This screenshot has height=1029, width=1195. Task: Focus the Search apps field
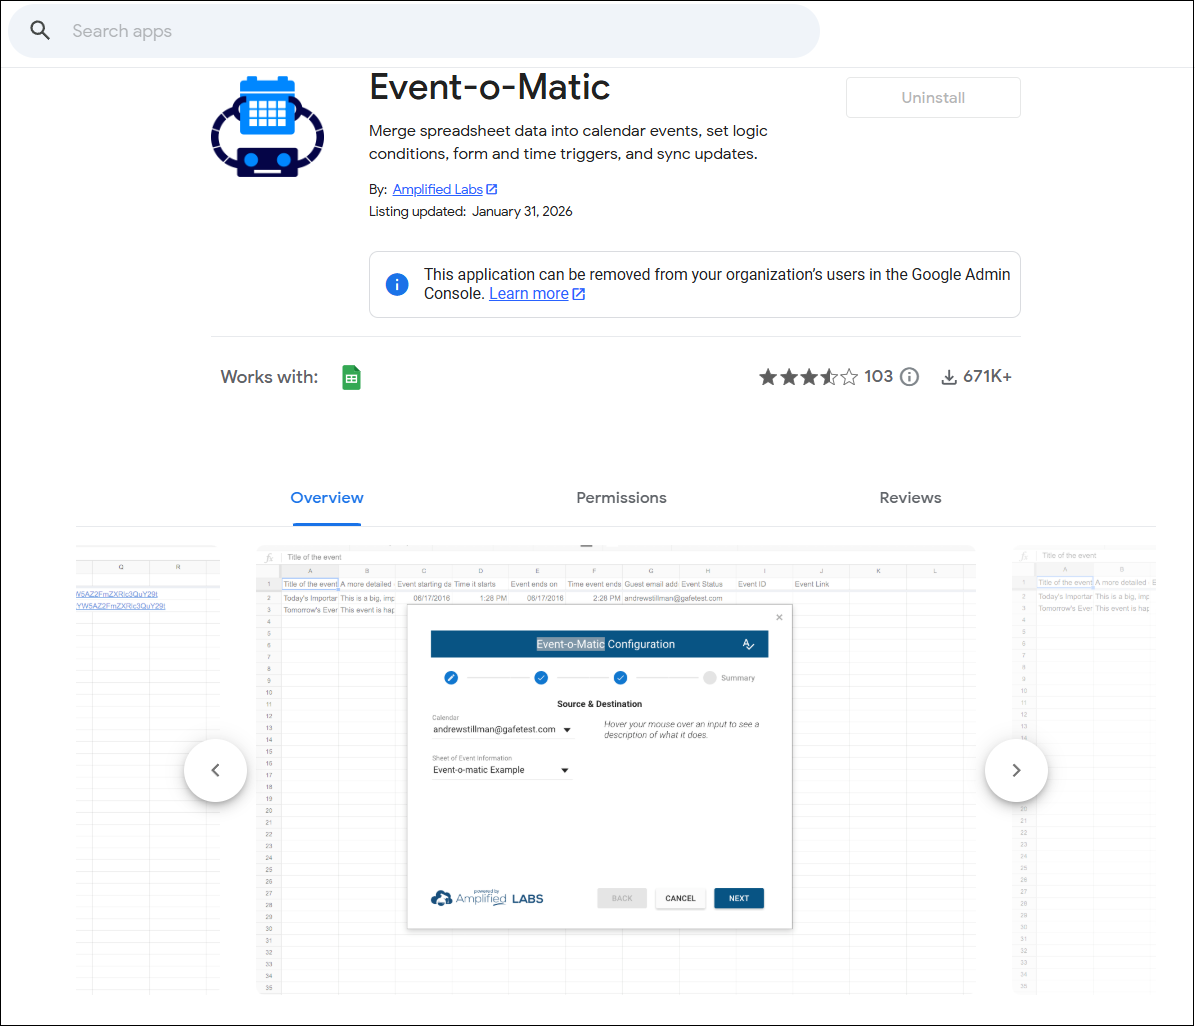(414, 31)
